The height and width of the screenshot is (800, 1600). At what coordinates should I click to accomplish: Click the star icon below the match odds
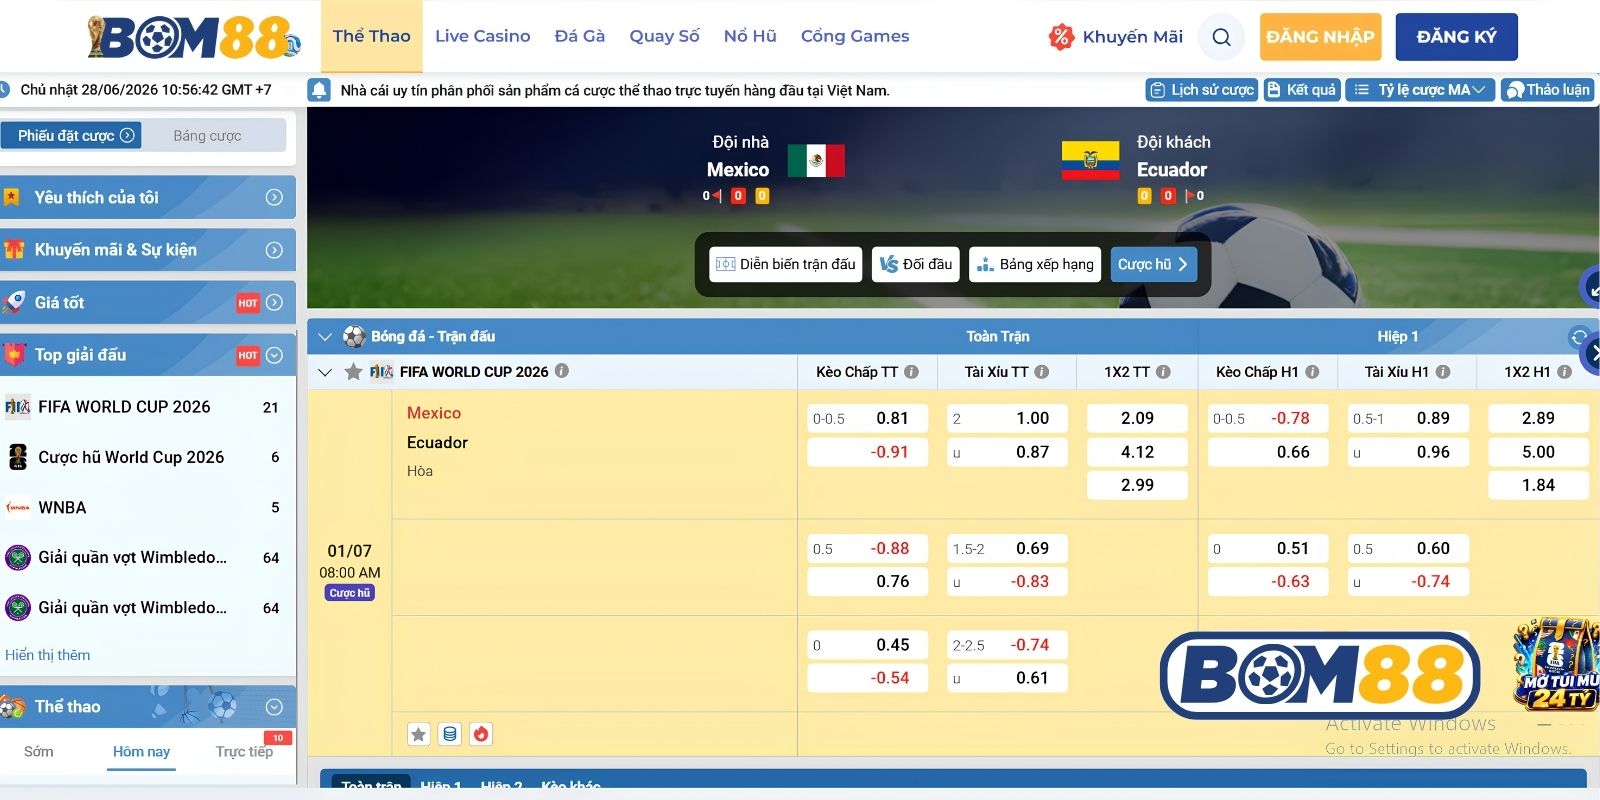point(419,734)
